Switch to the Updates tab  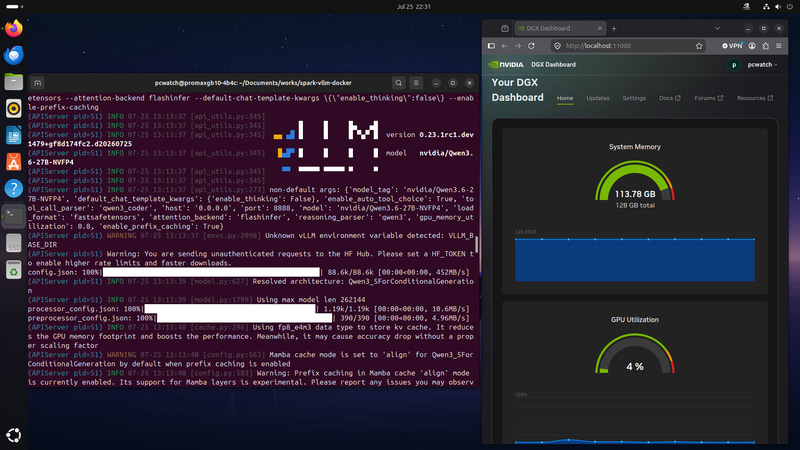[x=597, y=98]
